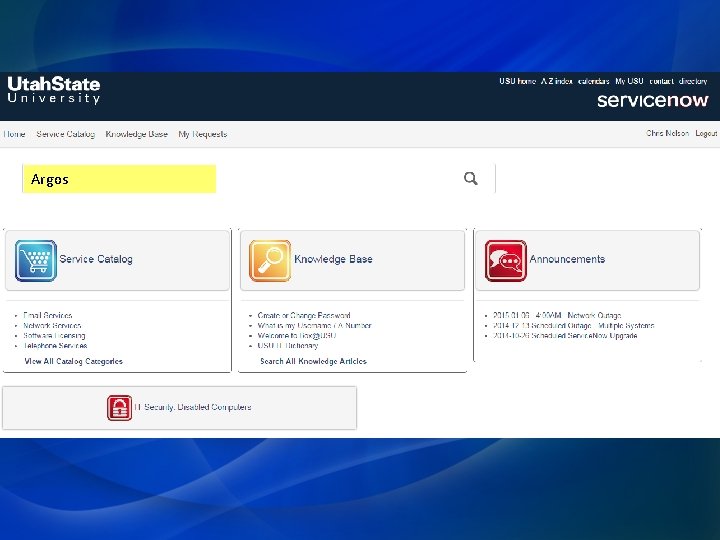Click View All Catalog Categories
The height and width of the screenshot is (540, 720).
pyautogui.click(x=73, y=361)
